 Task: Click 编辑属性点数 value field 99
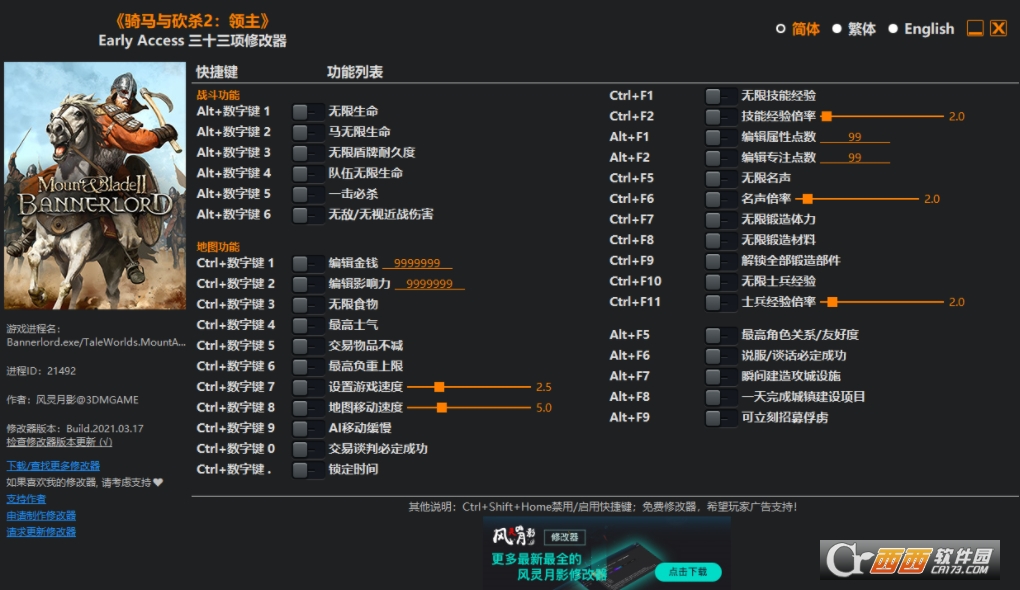click(855, 137)
